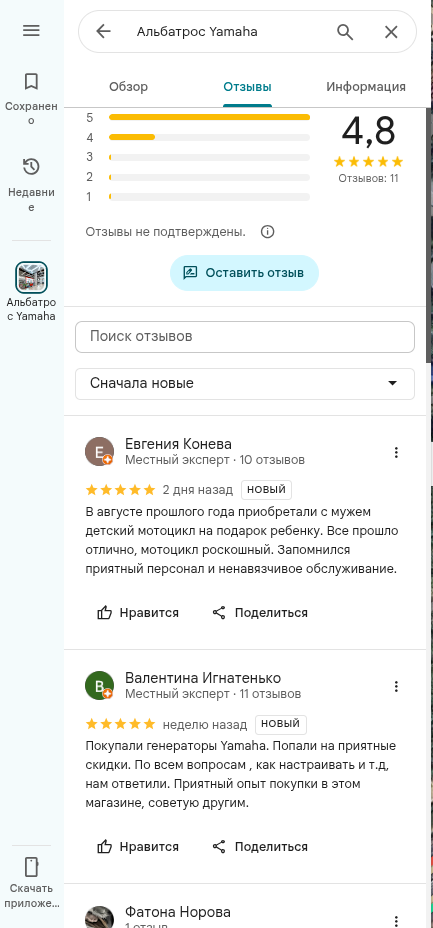The image size is (433, 928).
Task: Open Валентина Игнатенко profile name link
Action: 203,678
